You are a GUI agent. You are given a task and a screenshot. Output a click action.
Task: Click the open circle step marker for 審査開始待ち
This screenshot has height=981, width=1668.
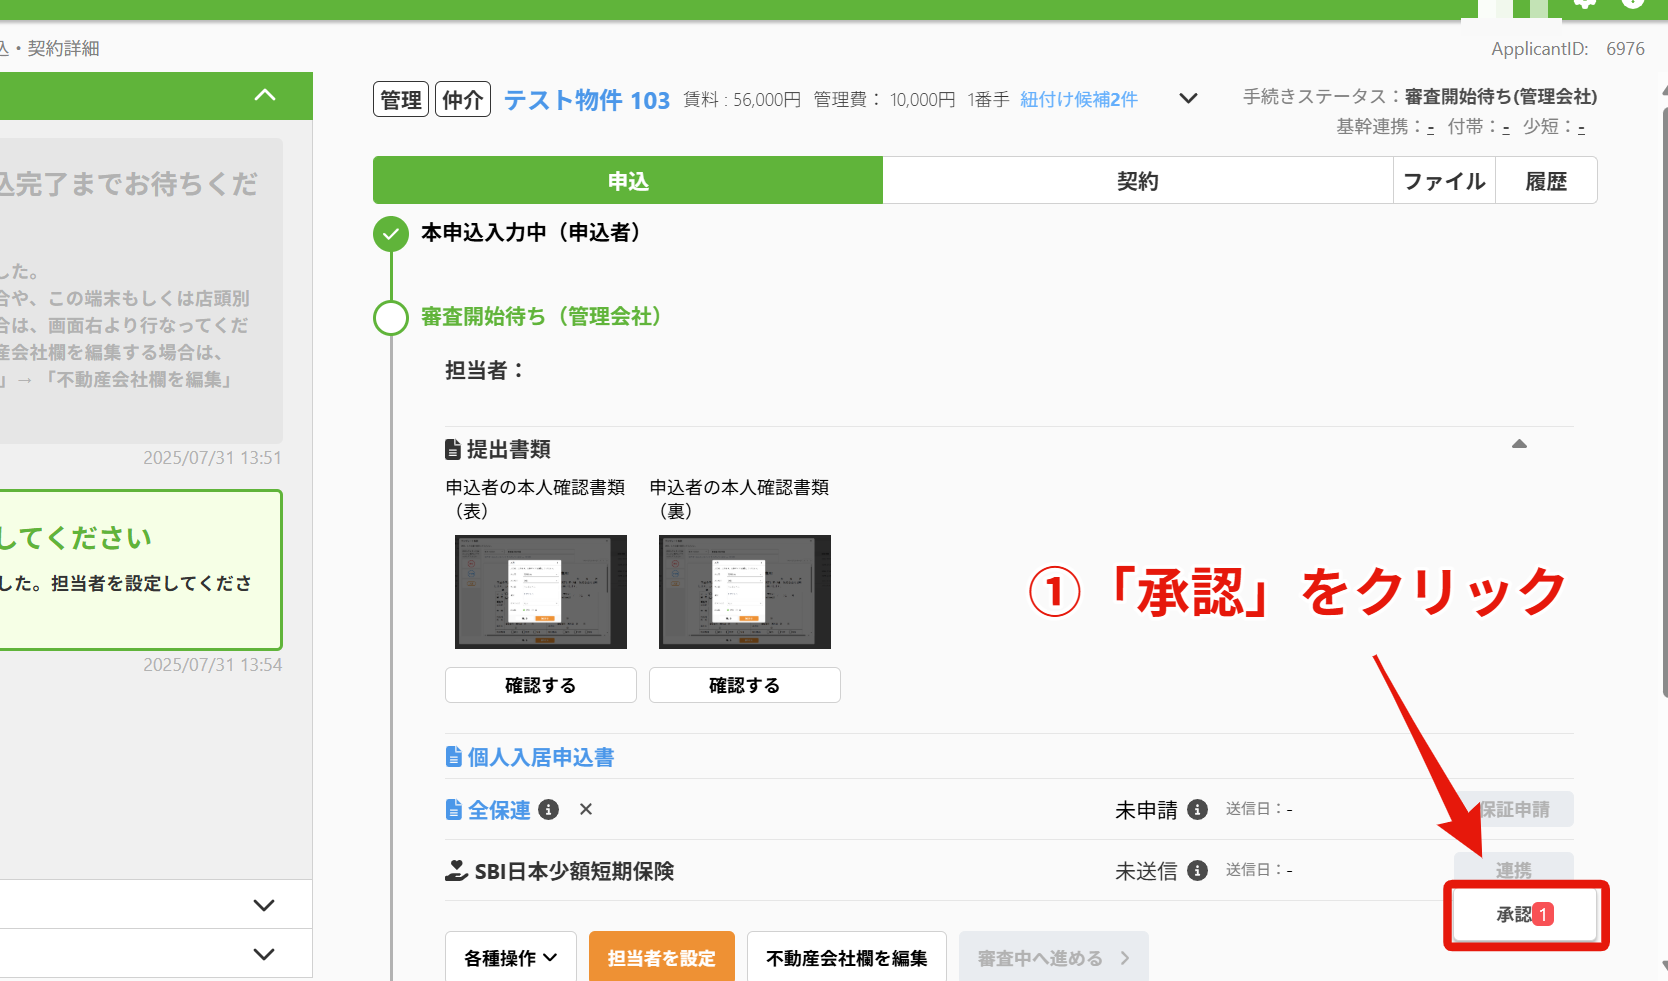click(x=391, y=318)
